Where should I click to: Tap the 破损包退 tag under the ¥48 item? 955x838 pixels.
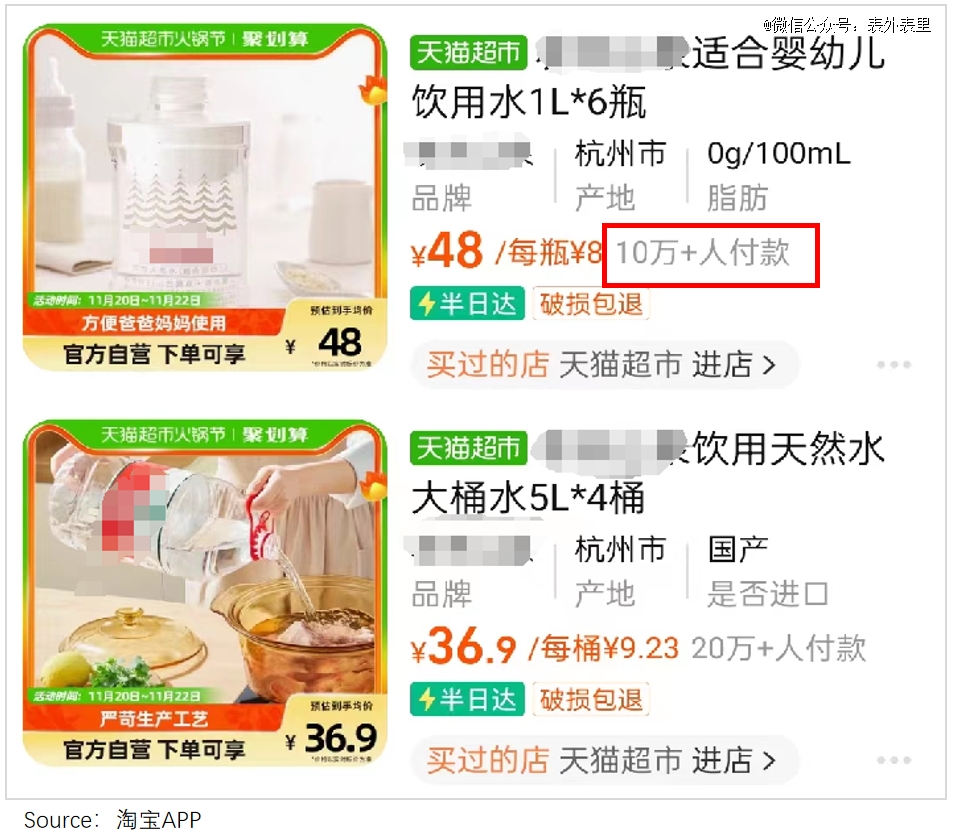coord(591,303)
